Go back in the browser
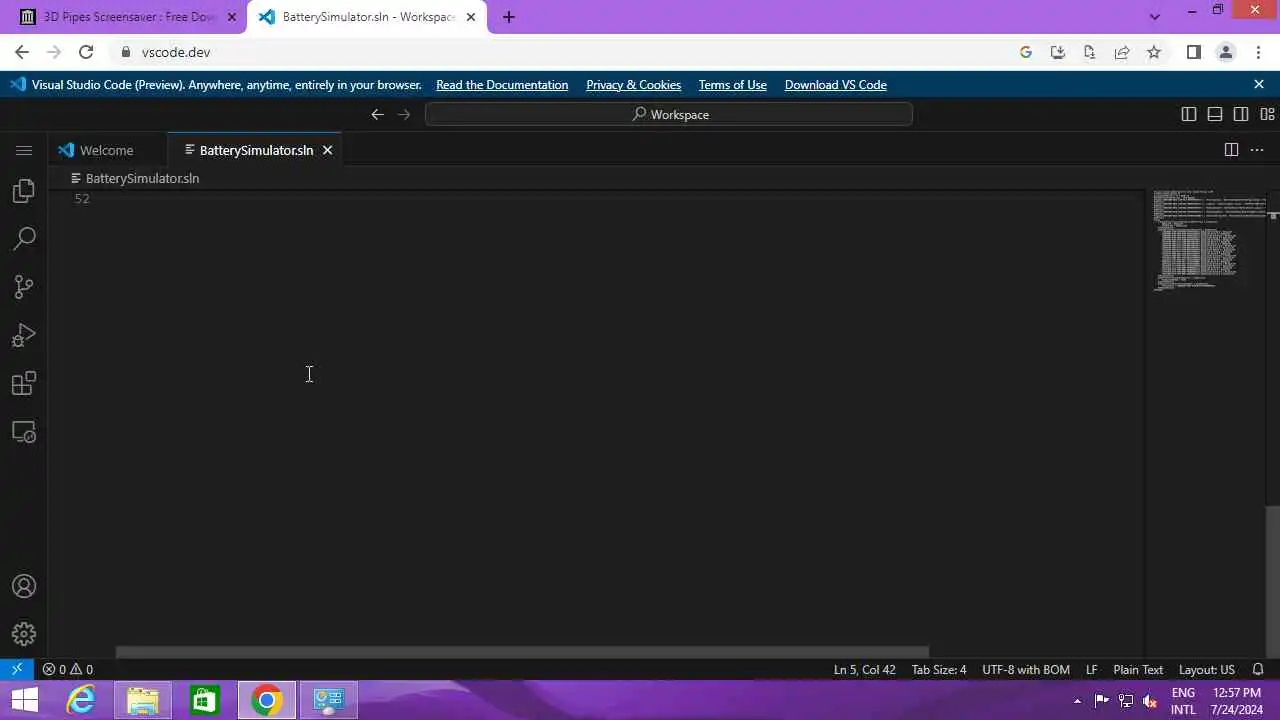1280x720 pixels. [x=22, y=52]
